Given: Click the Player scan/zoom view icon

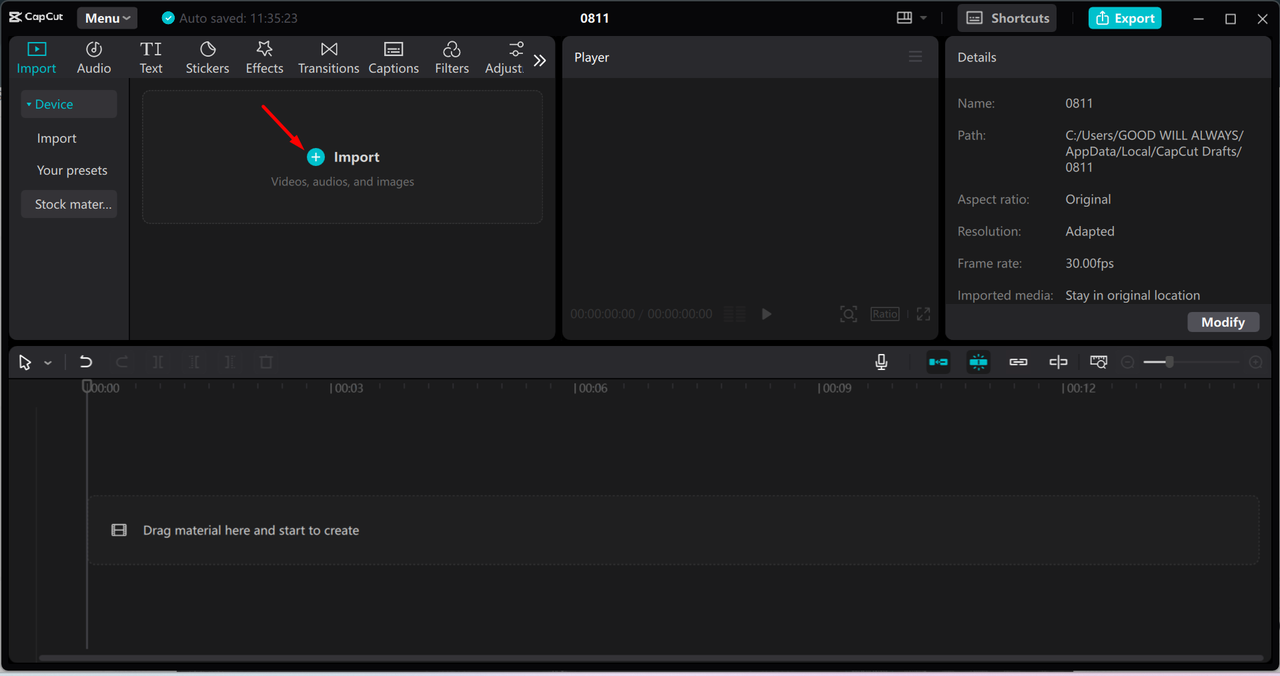Looking at the screenshot, I should [x=848, y=314].
